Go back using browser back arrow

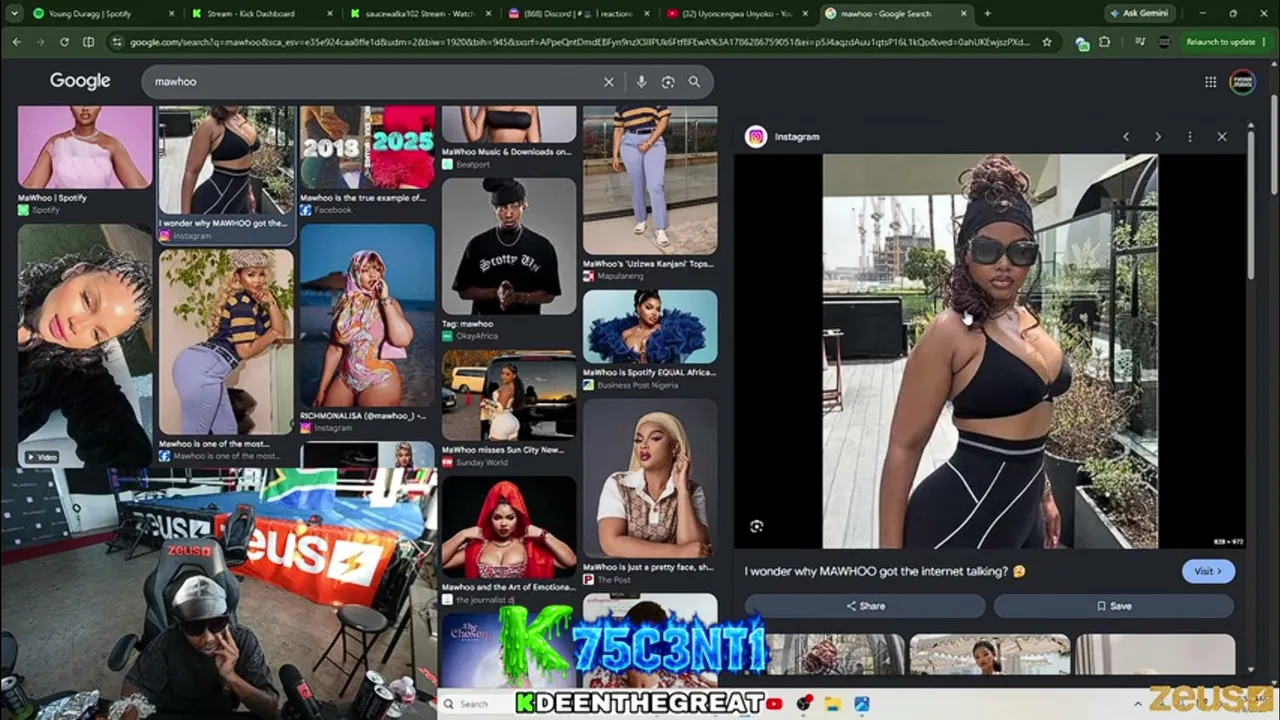[16, 42]
